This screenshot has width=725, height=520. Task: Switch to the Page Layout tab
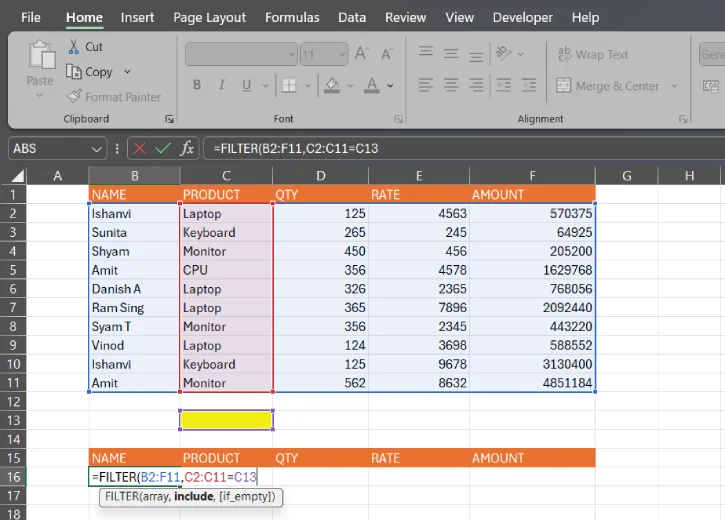point(209,18)
